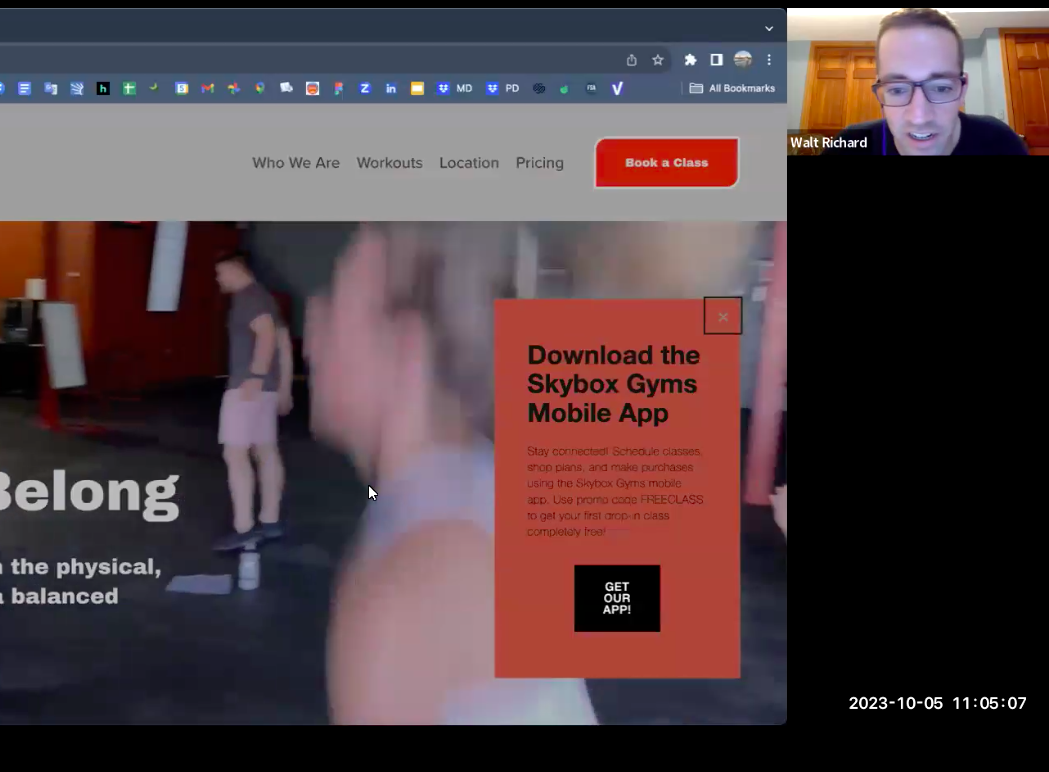Image resolution: width=1049 pixels, height=772 pixels.
Task: Open the Pricing nav link
Action: tap(539, 163)
